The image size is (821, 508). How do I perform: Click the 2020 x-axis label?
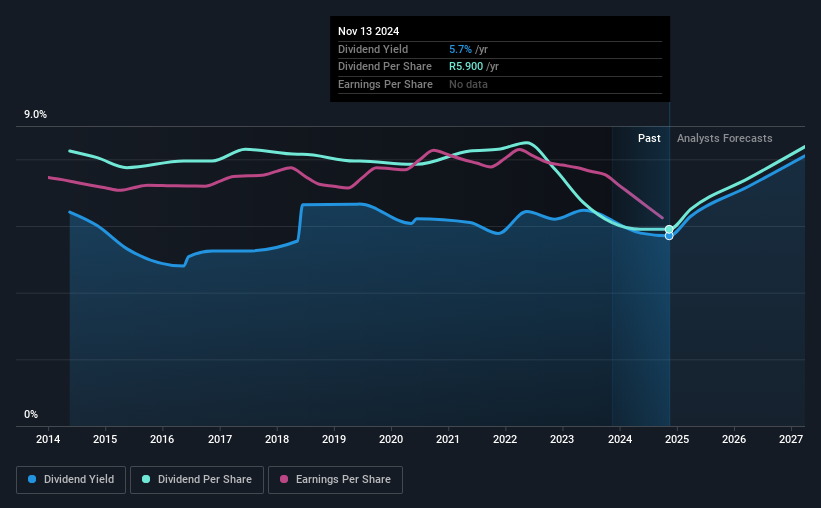point(391,439)
